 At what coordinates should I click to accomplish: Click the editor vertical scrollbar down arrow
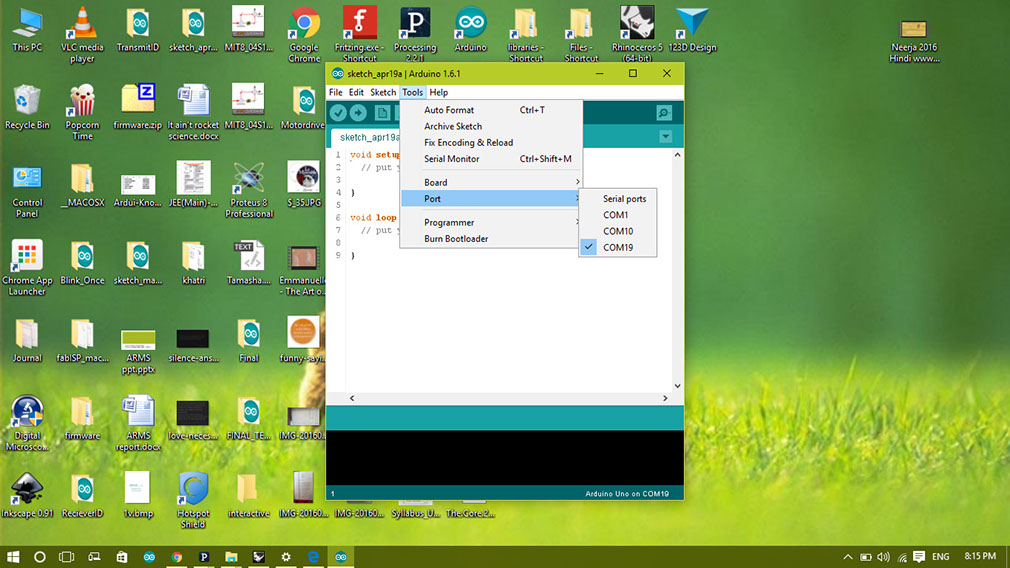pyautogui.click(x=677, y=386)
